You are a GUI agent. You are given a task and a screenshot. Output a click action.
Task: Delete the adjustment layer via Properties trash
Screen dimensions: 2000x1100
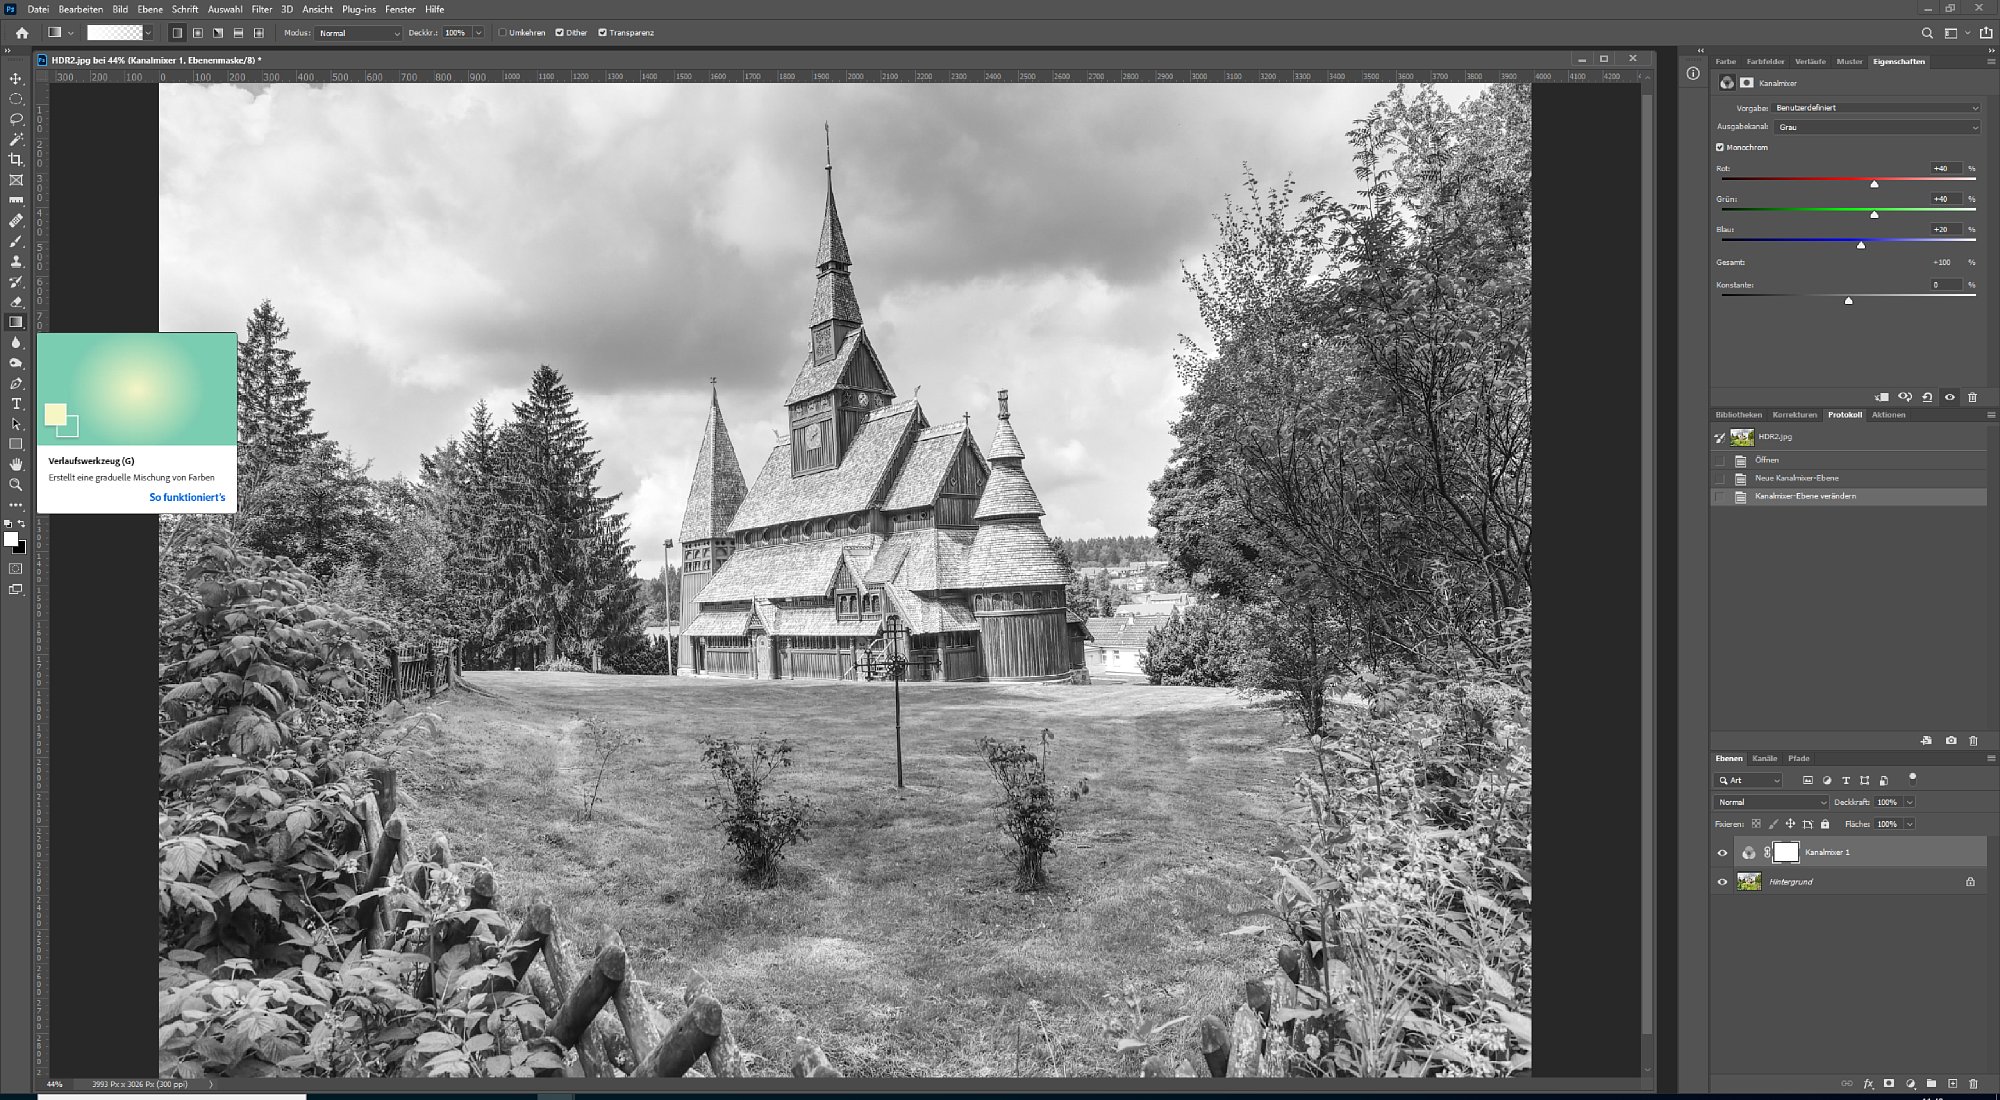click(x=1973, y=397)
